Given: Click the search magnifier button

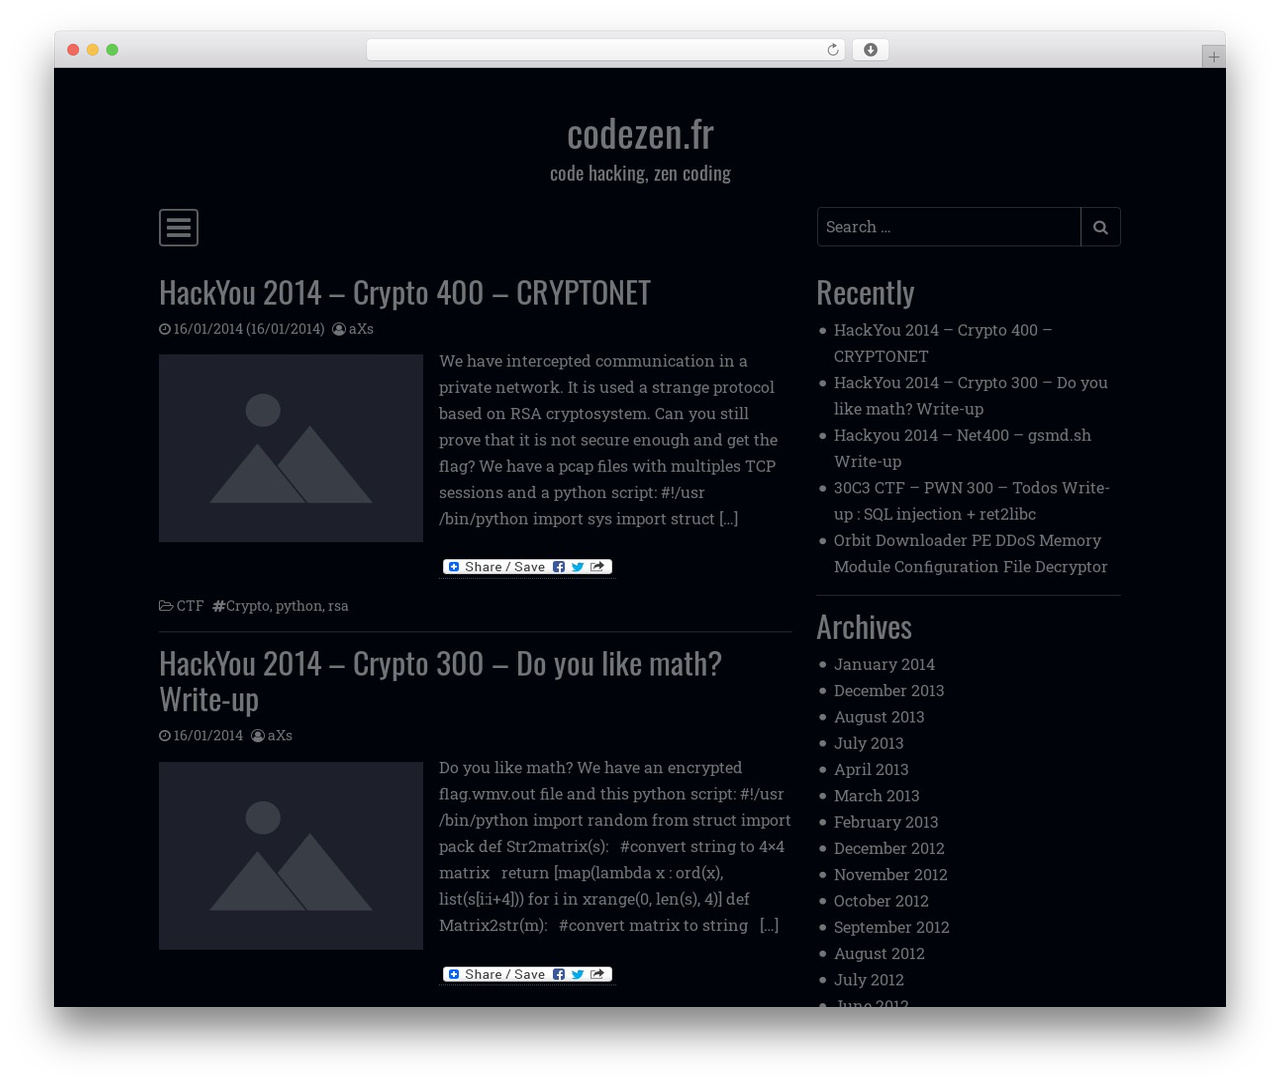Looking at the screenshot, I should [x=1100, y=227].
